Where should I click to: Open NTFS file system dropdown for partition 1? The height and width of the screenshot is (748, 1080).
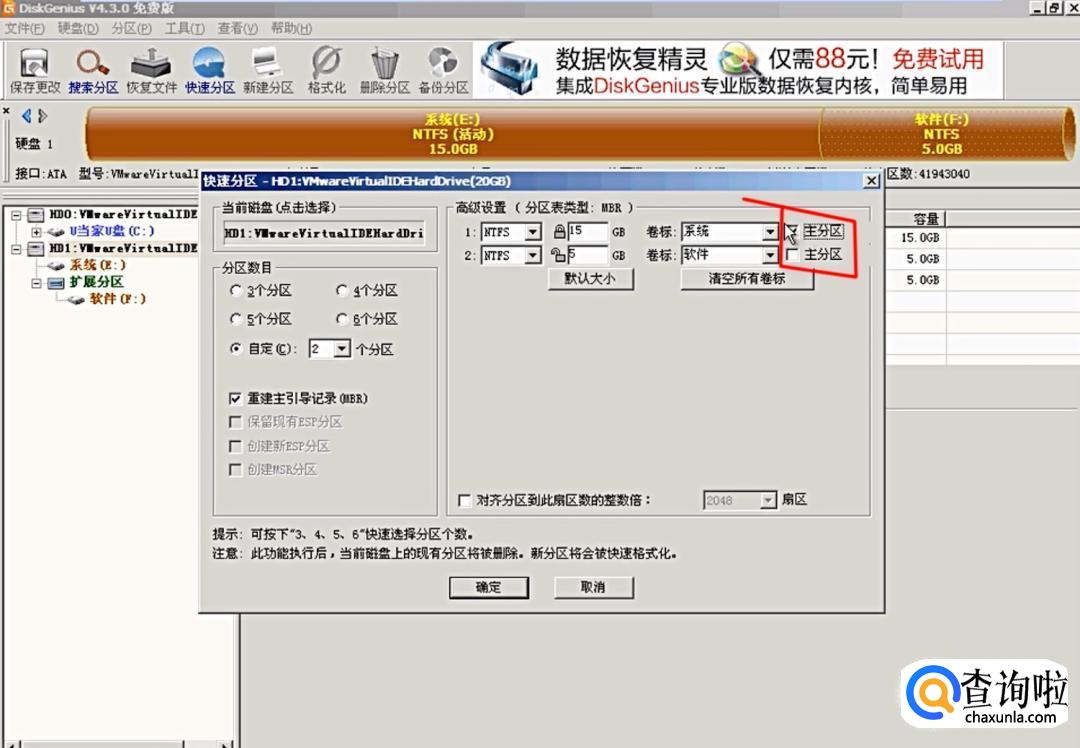pyautogui.click(x=532, y=232)
